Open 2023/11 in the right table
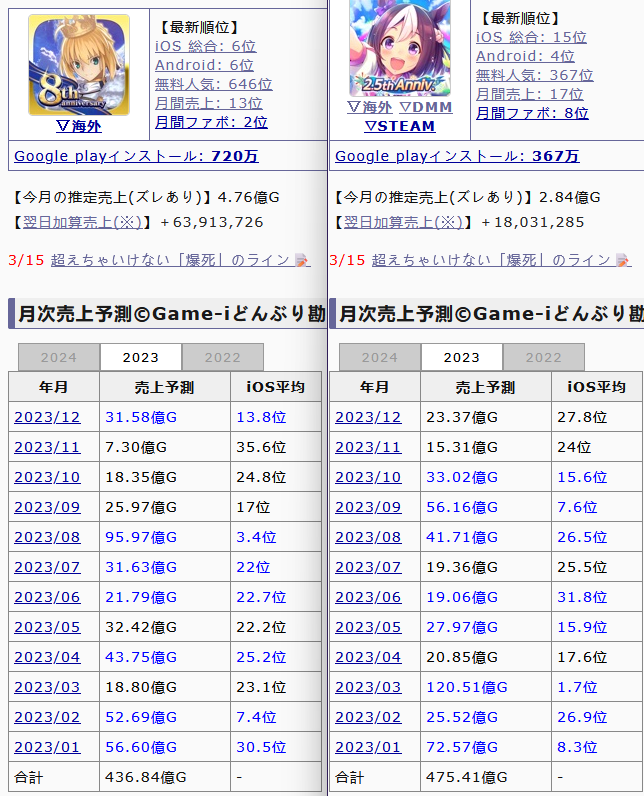Image resolution: width=644 pixels, height=796 pixels. tap(368, 447)
